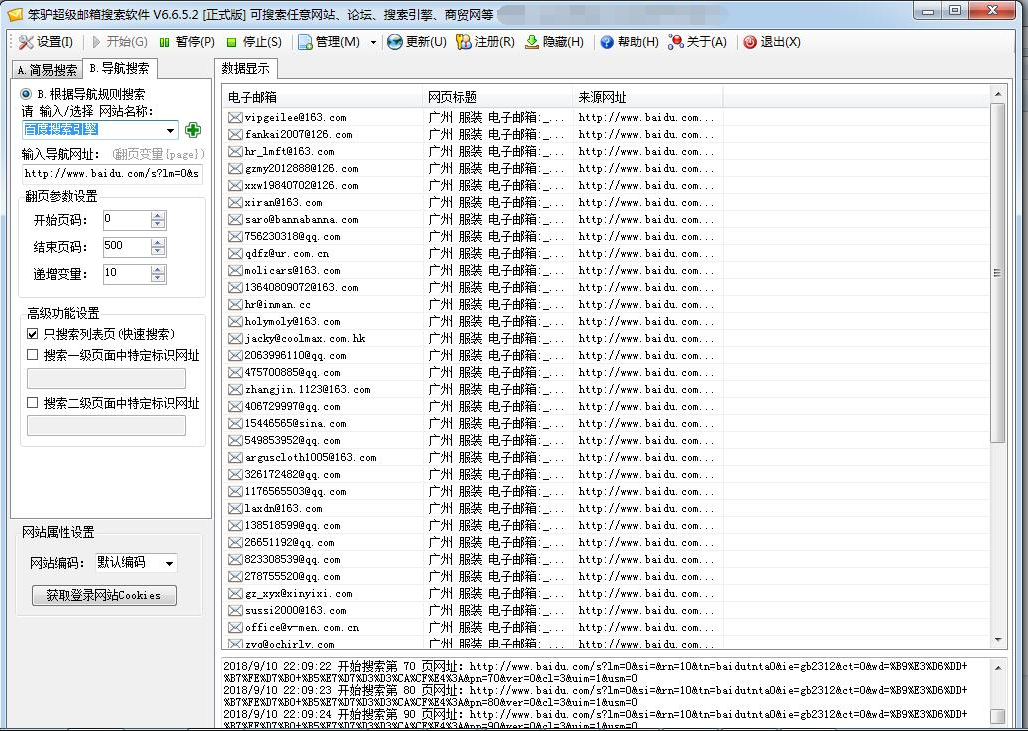Screen dimensions: 1028x731
Task: Decrease 递增变量 with down arrow
Action: [158, 278]
